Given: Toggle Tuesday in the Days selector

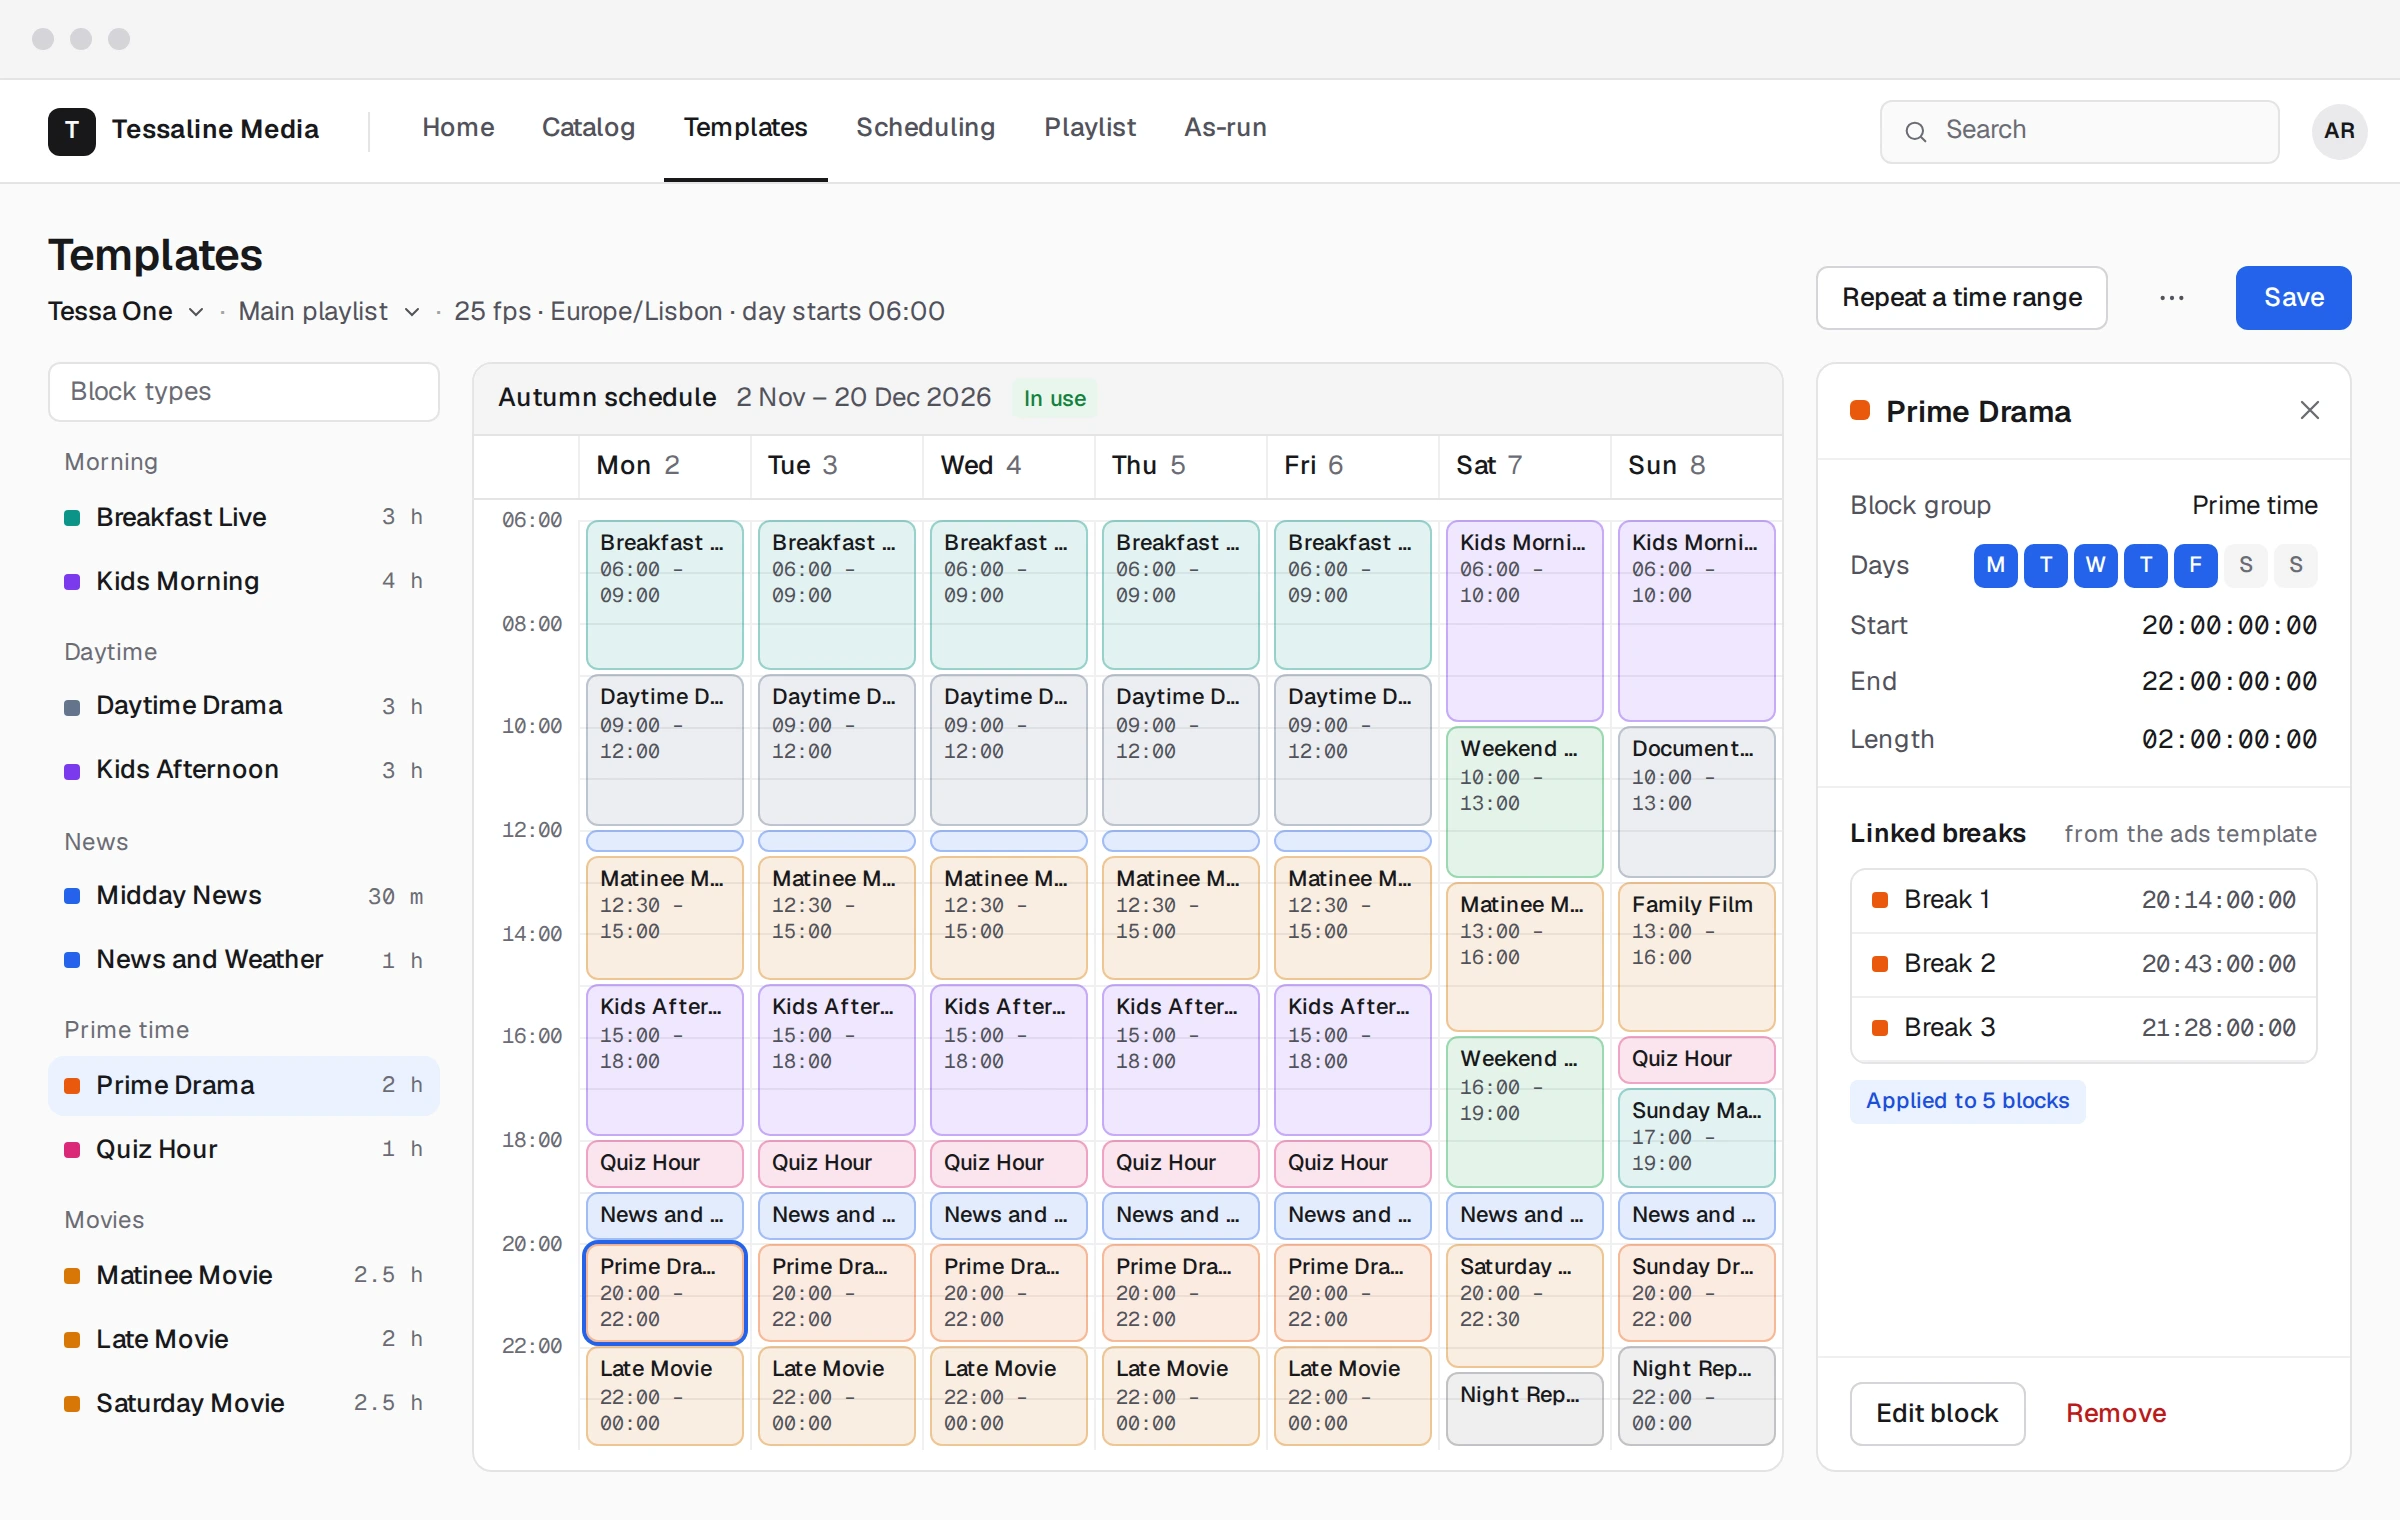Looking at the screenshot, I should coord(2045,565).
